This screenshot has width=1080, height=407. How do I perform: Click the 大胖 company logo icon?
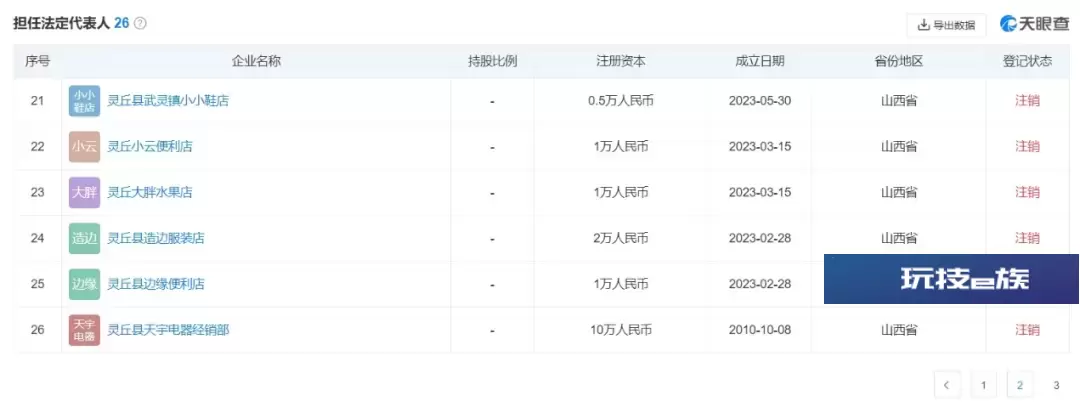[84, 192]
